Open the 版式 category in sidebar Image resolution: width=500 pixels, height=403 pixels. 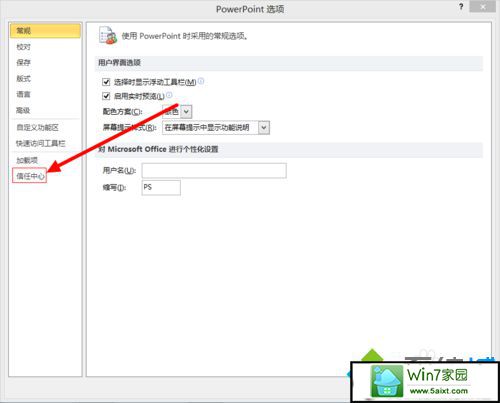coord(23,79)
